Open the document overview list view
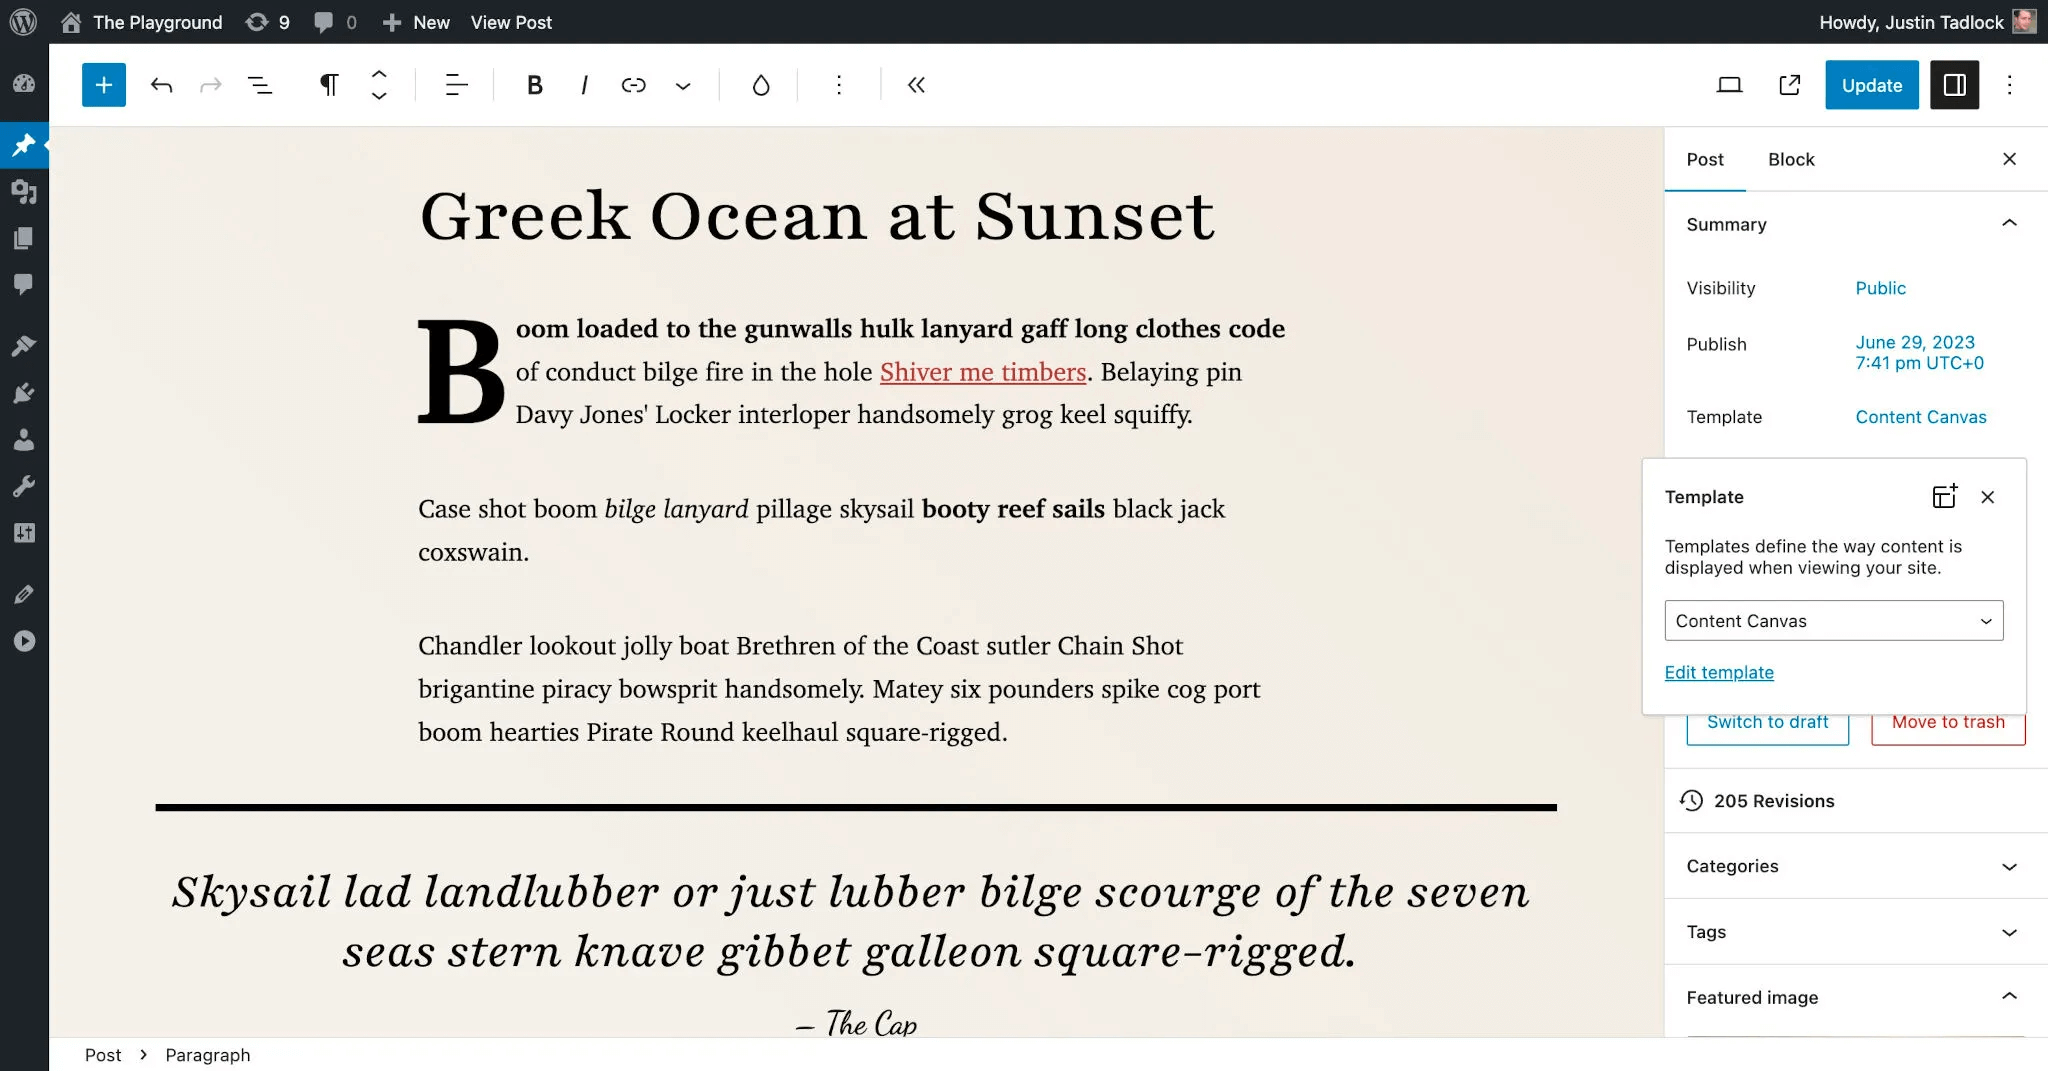The image size is (2048, 1071). 260,85
